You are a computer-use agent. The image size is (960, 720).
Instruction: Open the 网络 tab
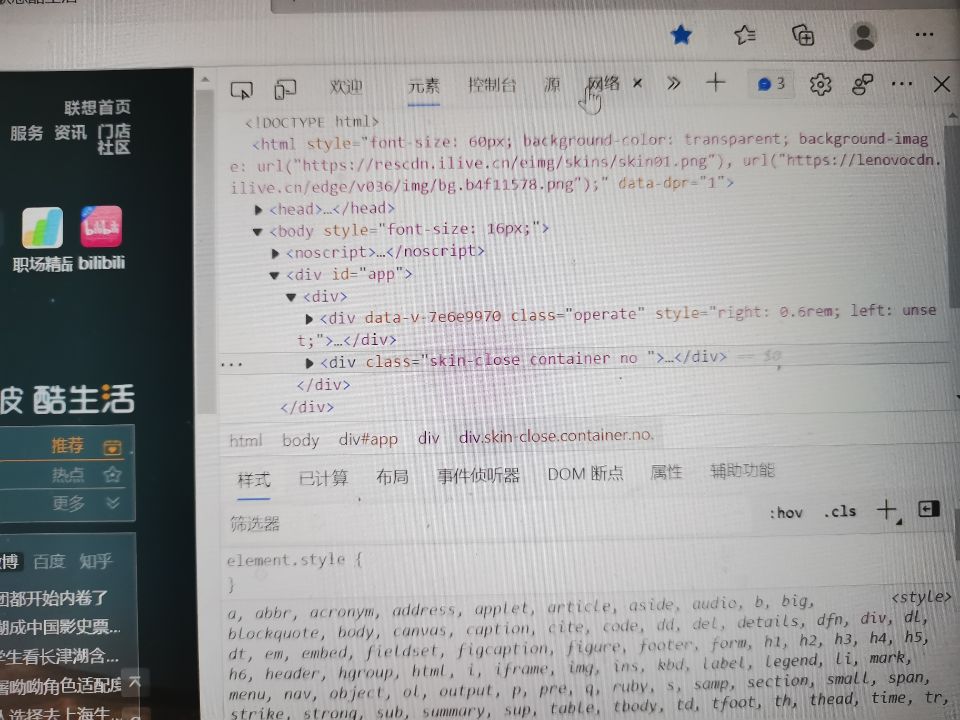click(x=604, y=83)
